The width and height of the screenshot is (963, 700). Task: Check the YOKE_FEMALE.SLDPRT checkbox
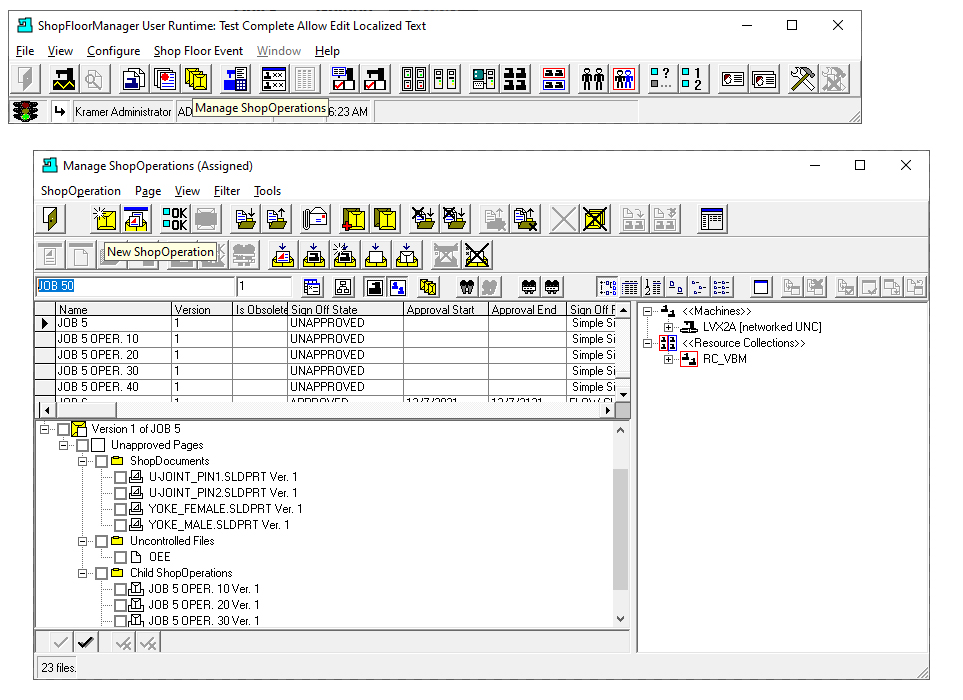pos(120,509)
